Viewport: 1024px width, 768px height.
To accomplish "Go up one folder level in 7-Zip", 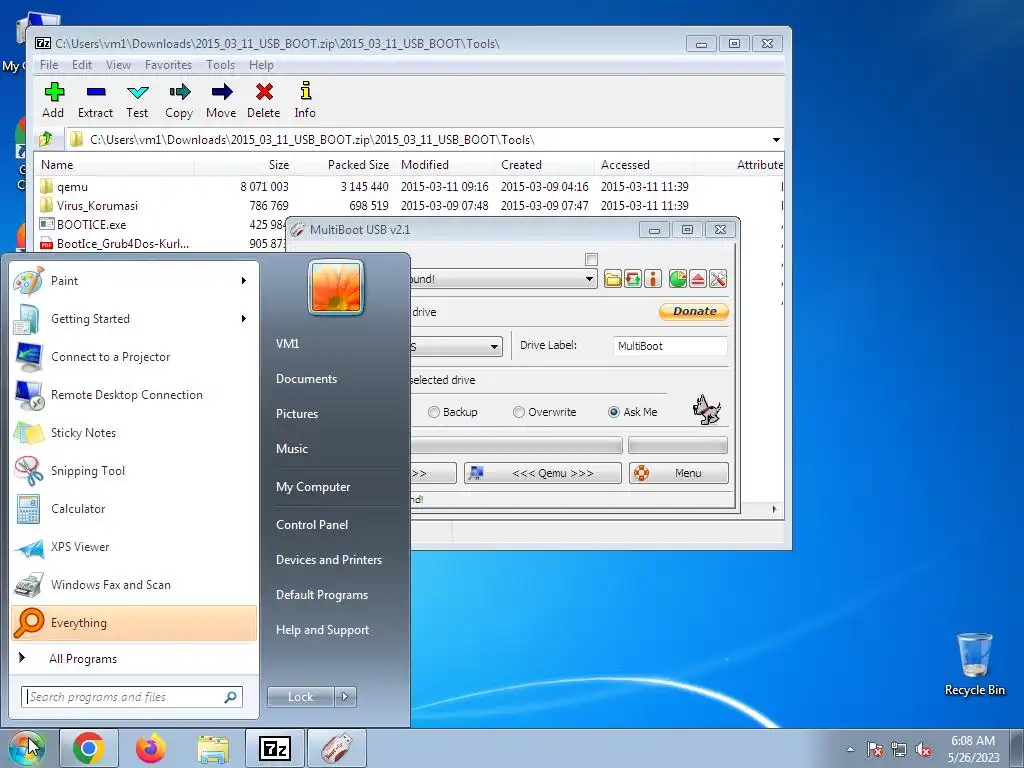I will coord(46,139).
